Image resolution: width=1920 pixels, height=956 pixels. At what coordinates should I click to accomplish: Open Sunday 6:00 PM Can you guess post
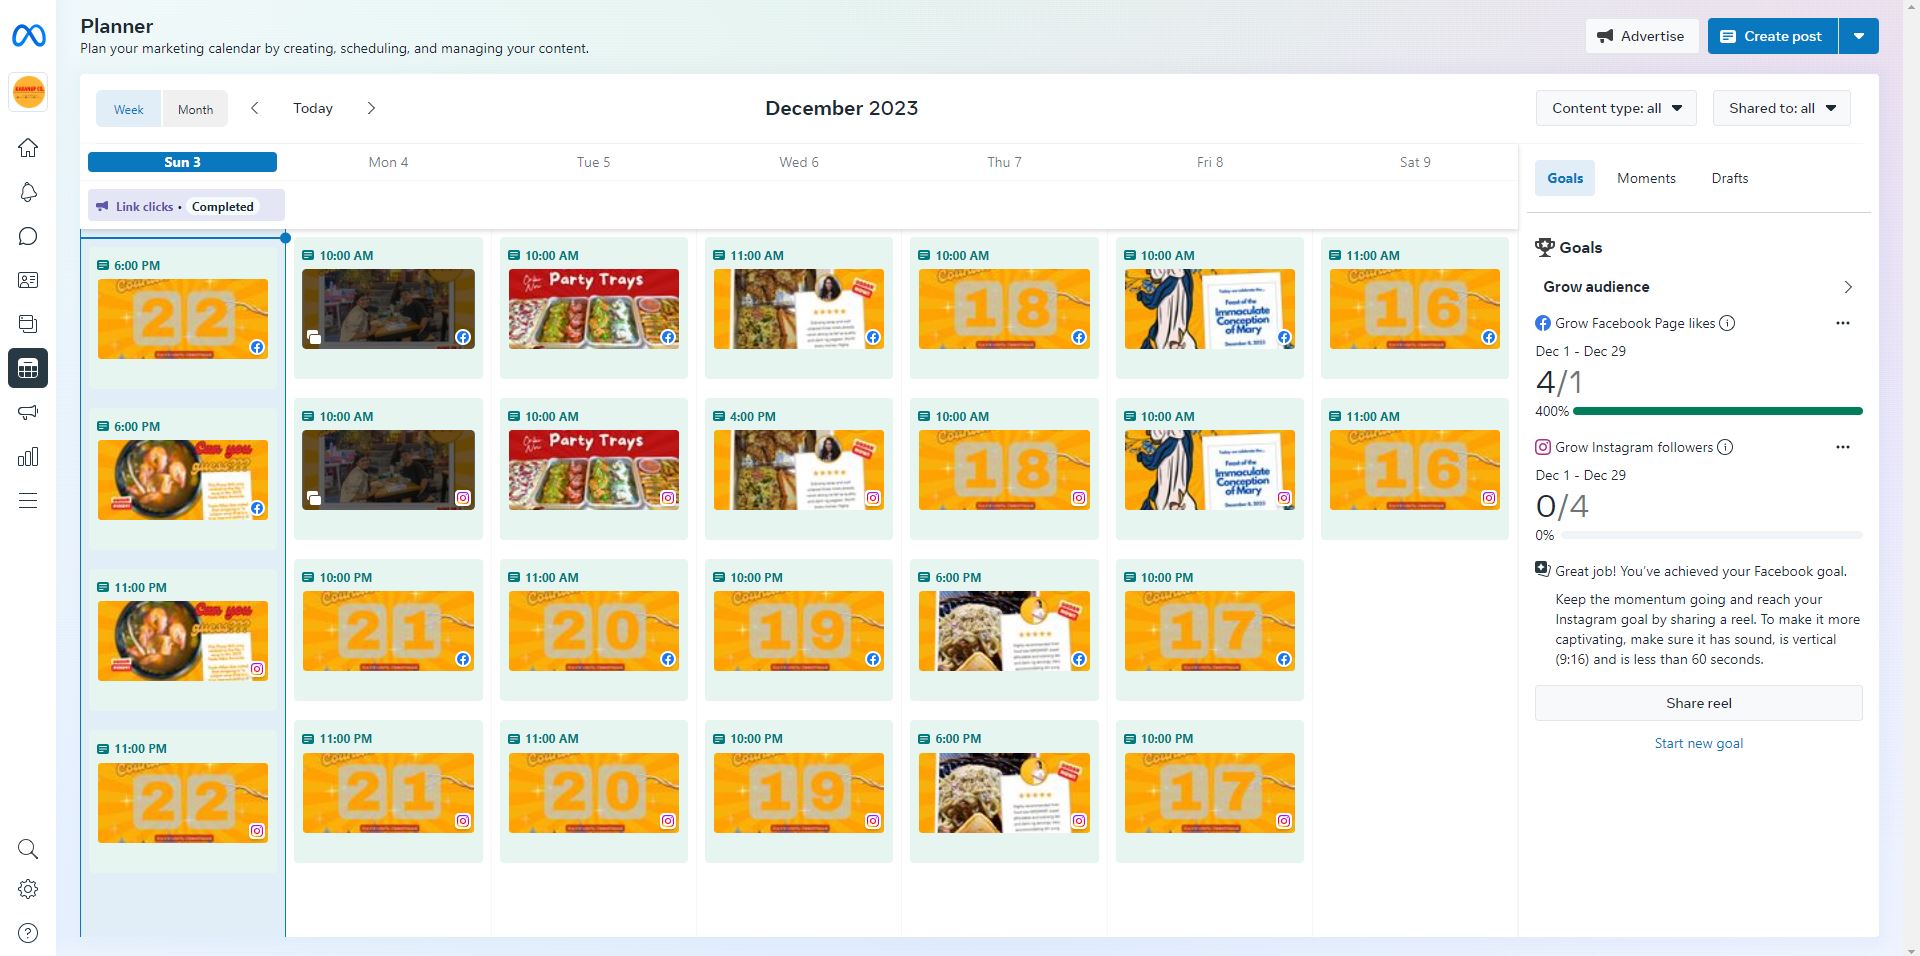click(183, 479)
